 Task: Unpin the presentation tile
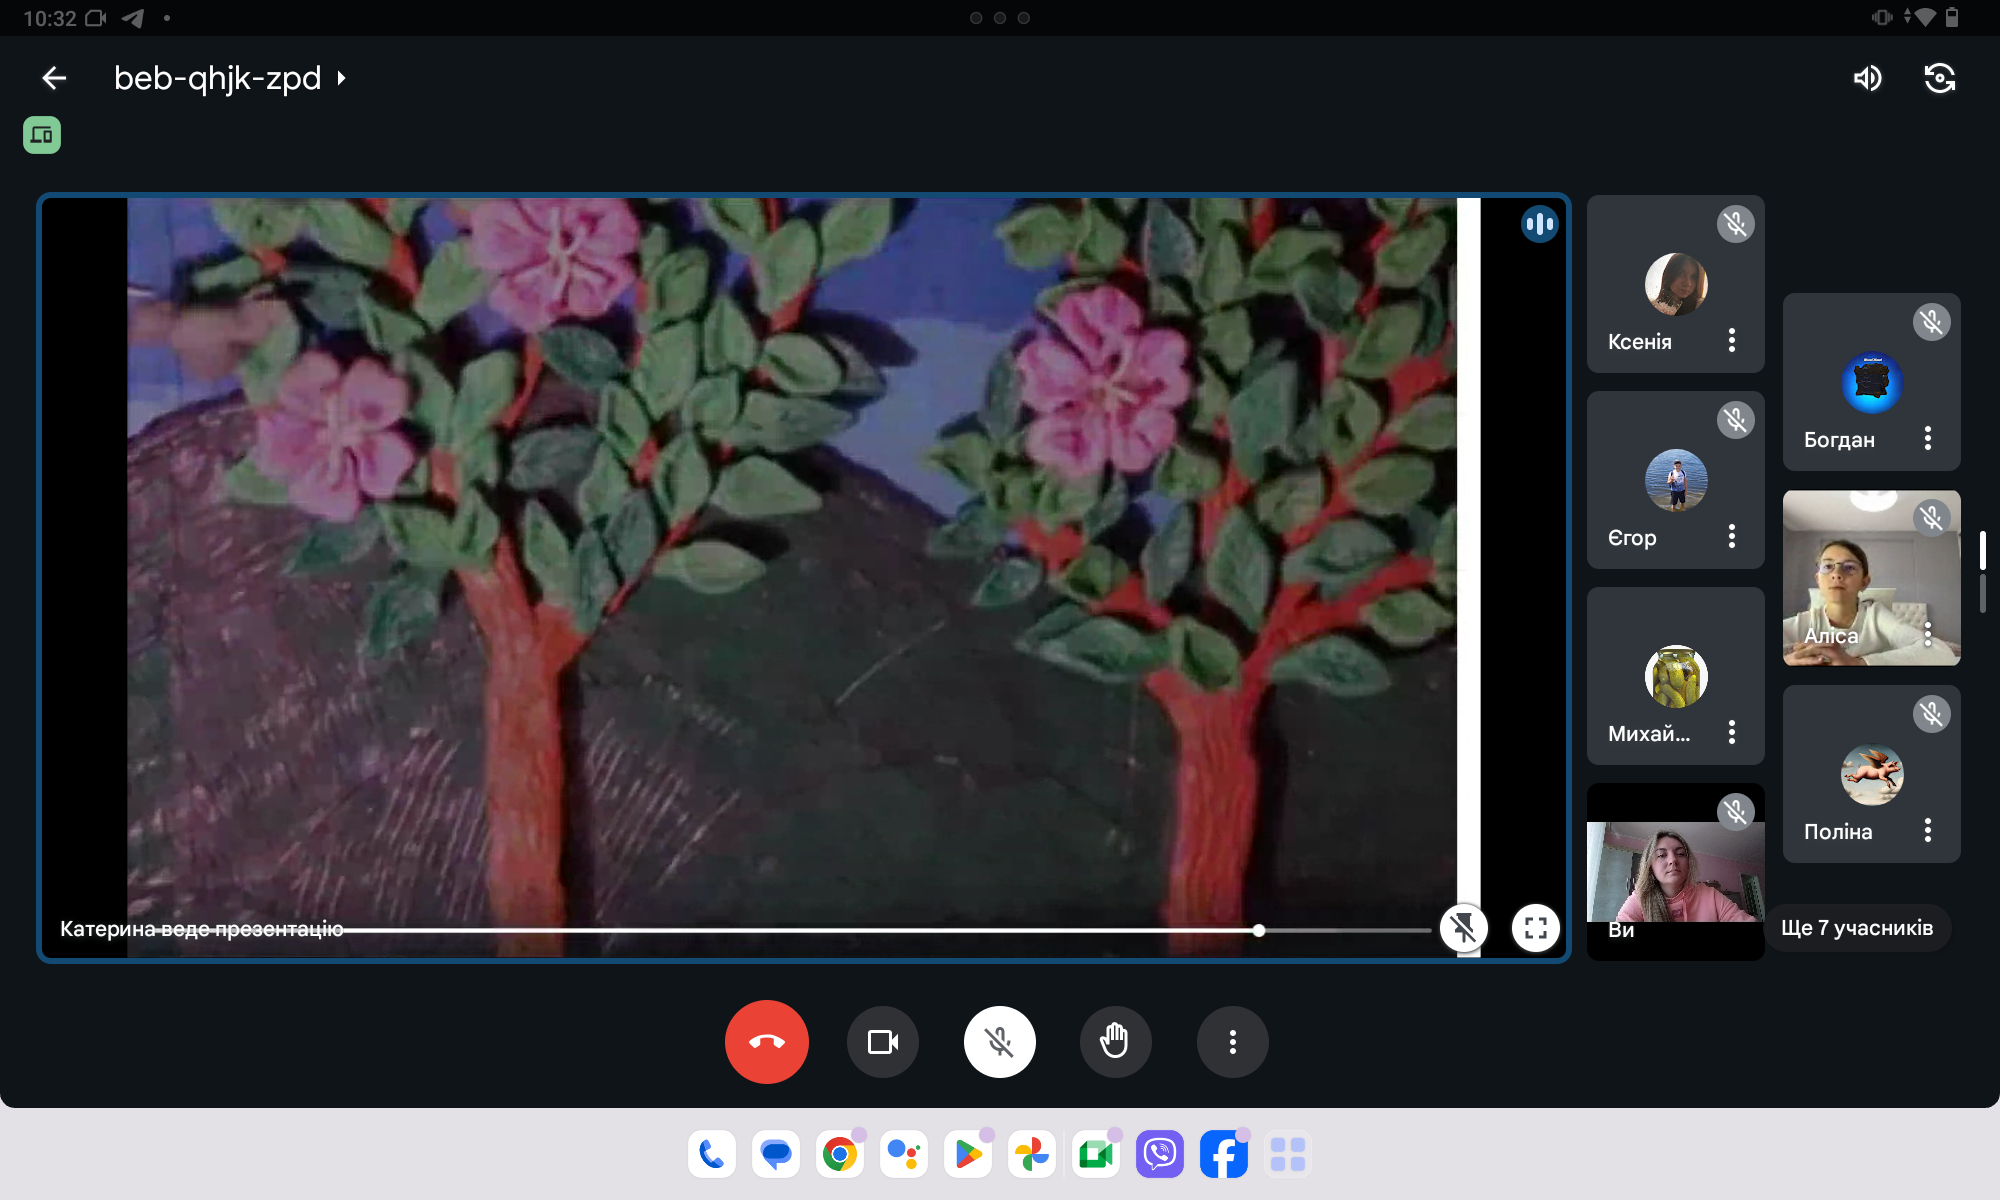point(1464,928)
